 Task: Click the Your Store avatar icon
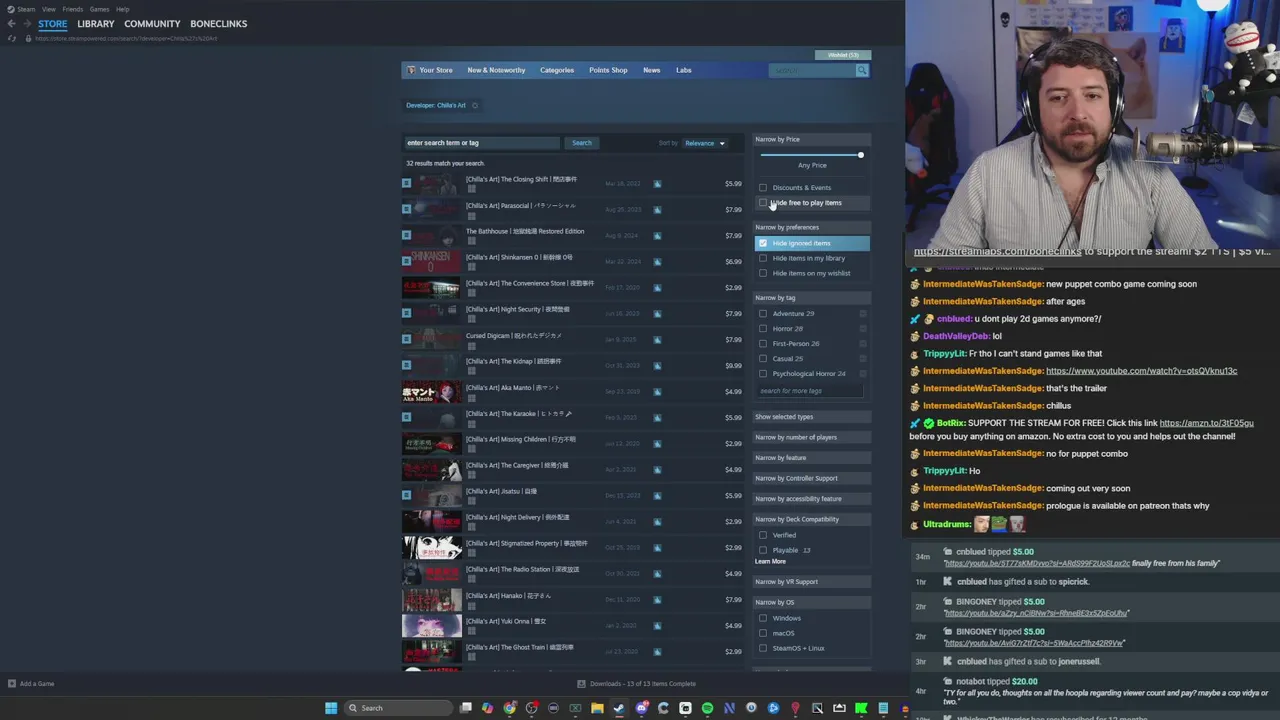pos(411,70)
